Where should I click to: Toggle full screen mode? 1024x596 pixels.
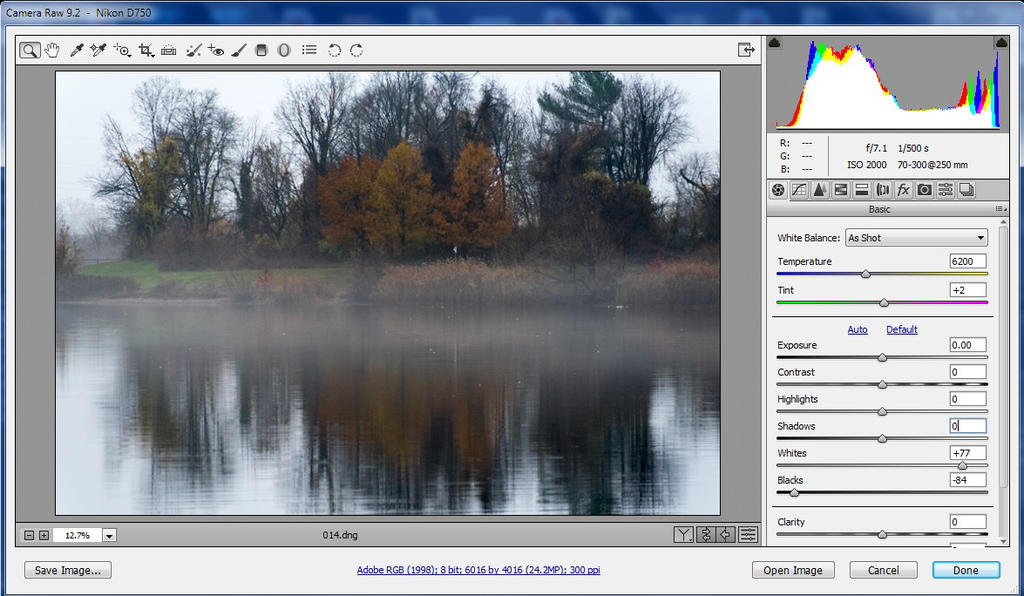tap(746, 50)
